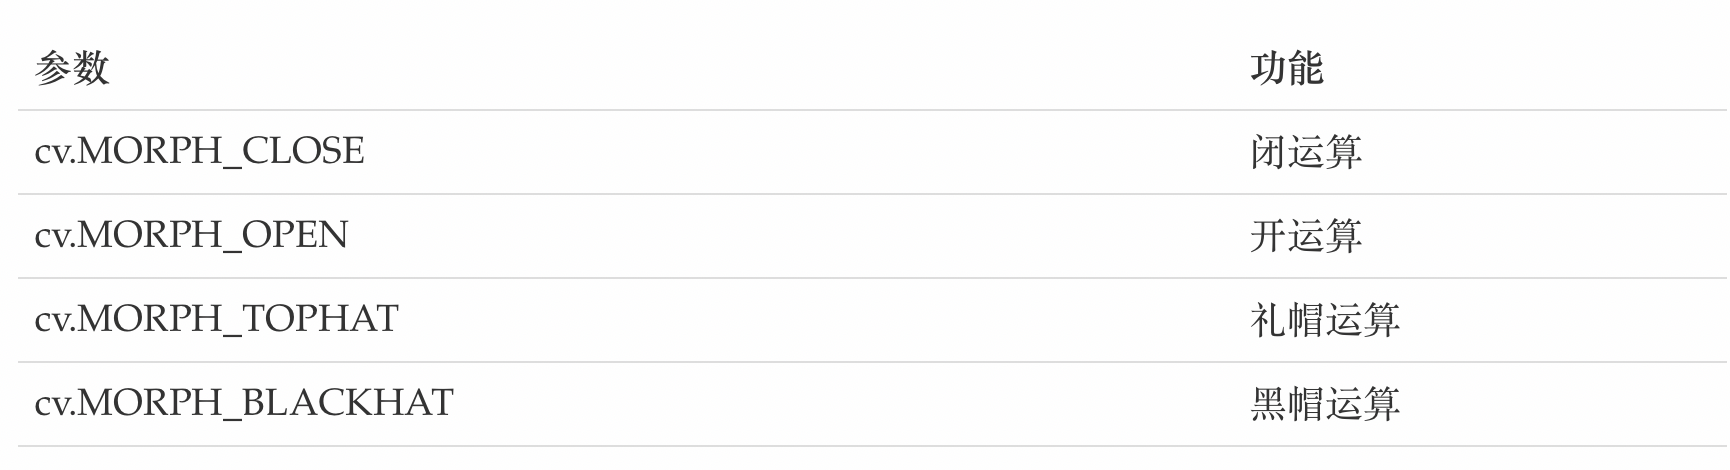
Task: Click the 礼帽运算 function cell
Action: click(1324, 321)
